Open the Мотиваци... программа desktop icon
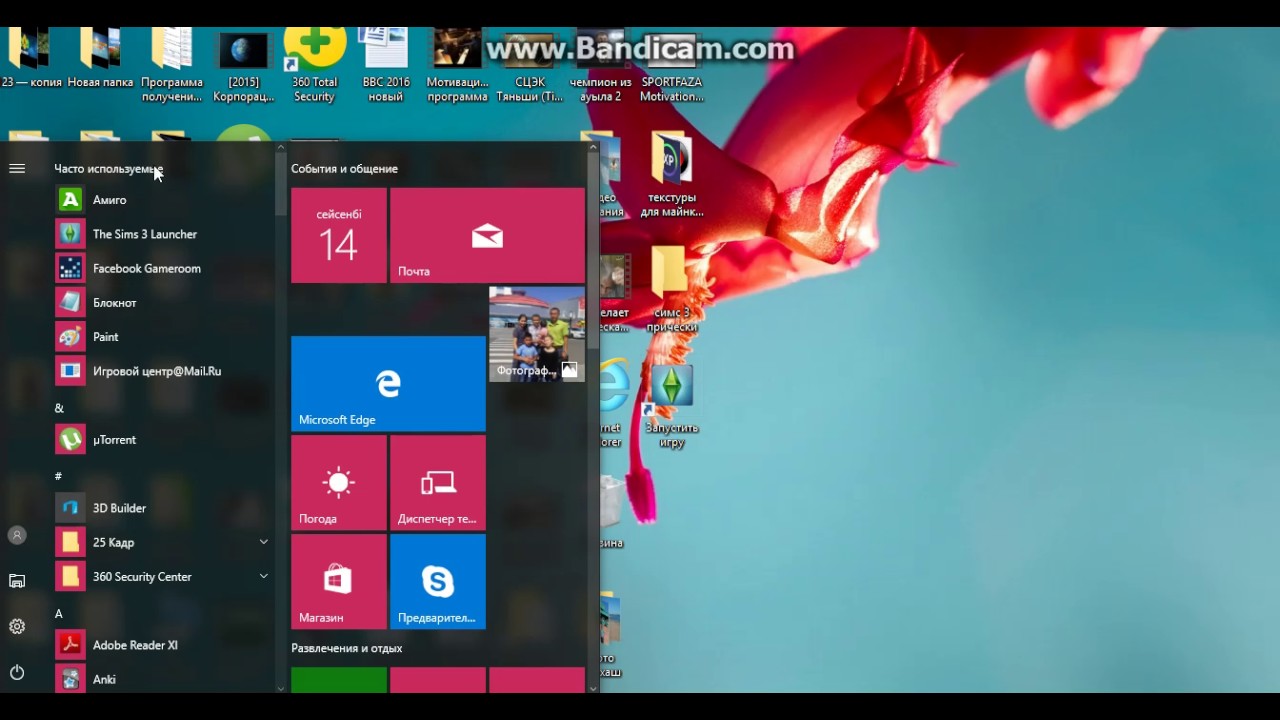Viewport: 1280px width, 720px height. pyautogui.click(x=457, y=65)
